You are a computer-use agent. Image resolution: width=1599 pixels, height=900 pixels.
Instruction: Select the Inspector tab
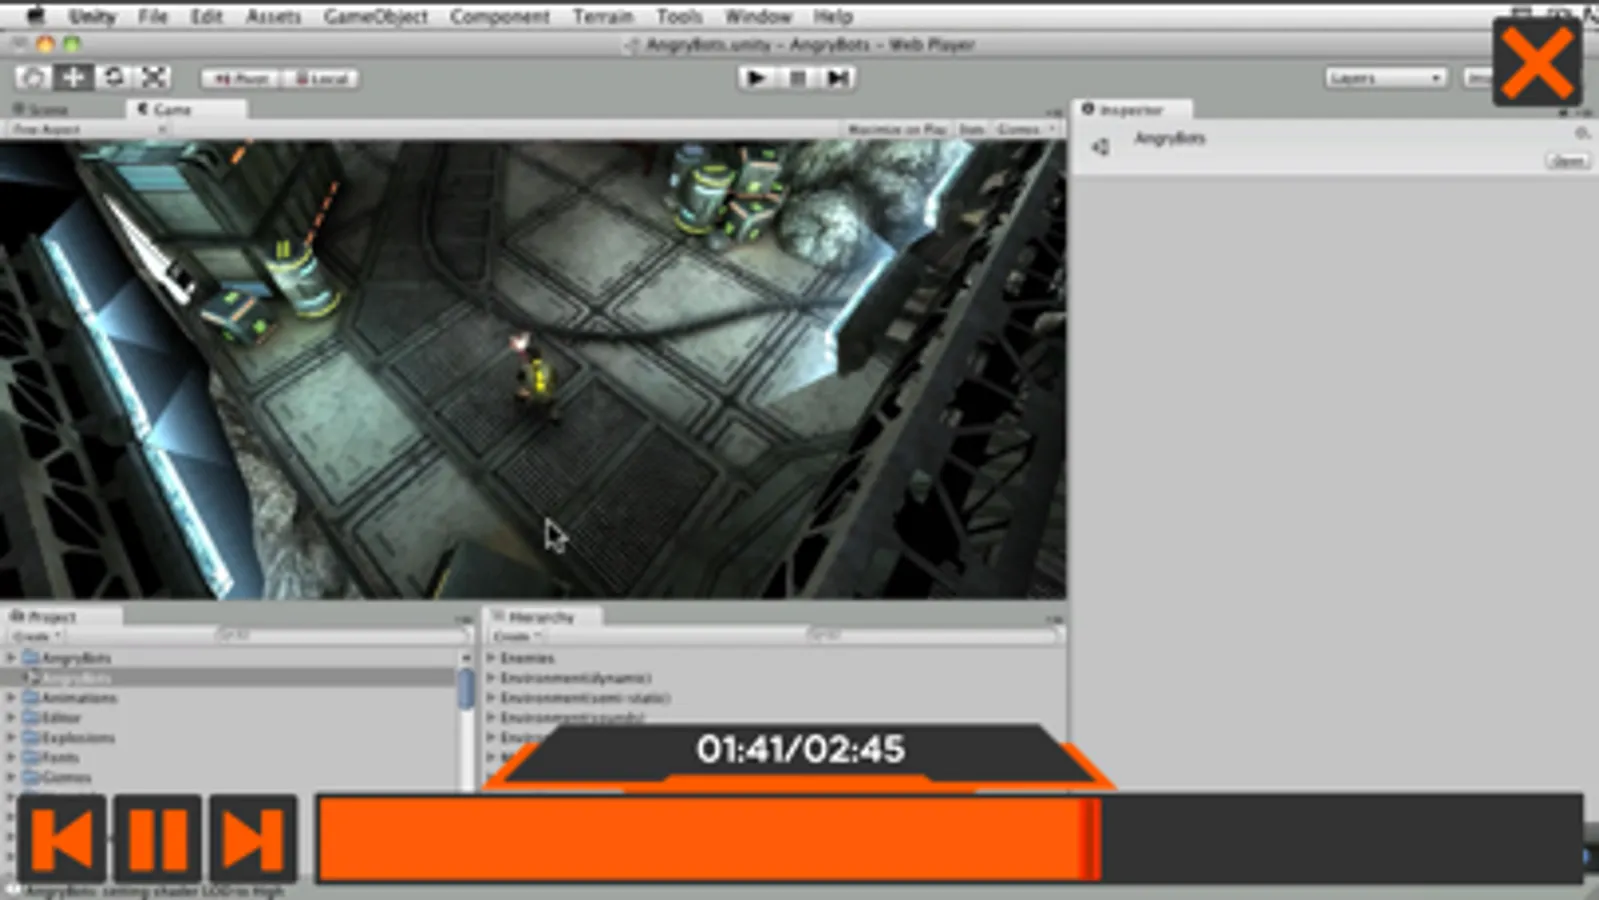[1131, 110]
